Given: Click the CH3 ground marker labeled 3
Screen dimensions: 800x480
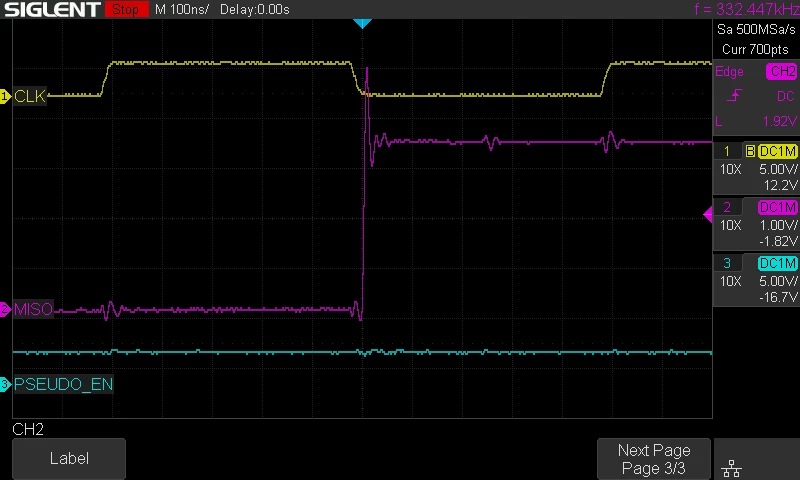Looking at the screenshot, I should coord(5,384).
